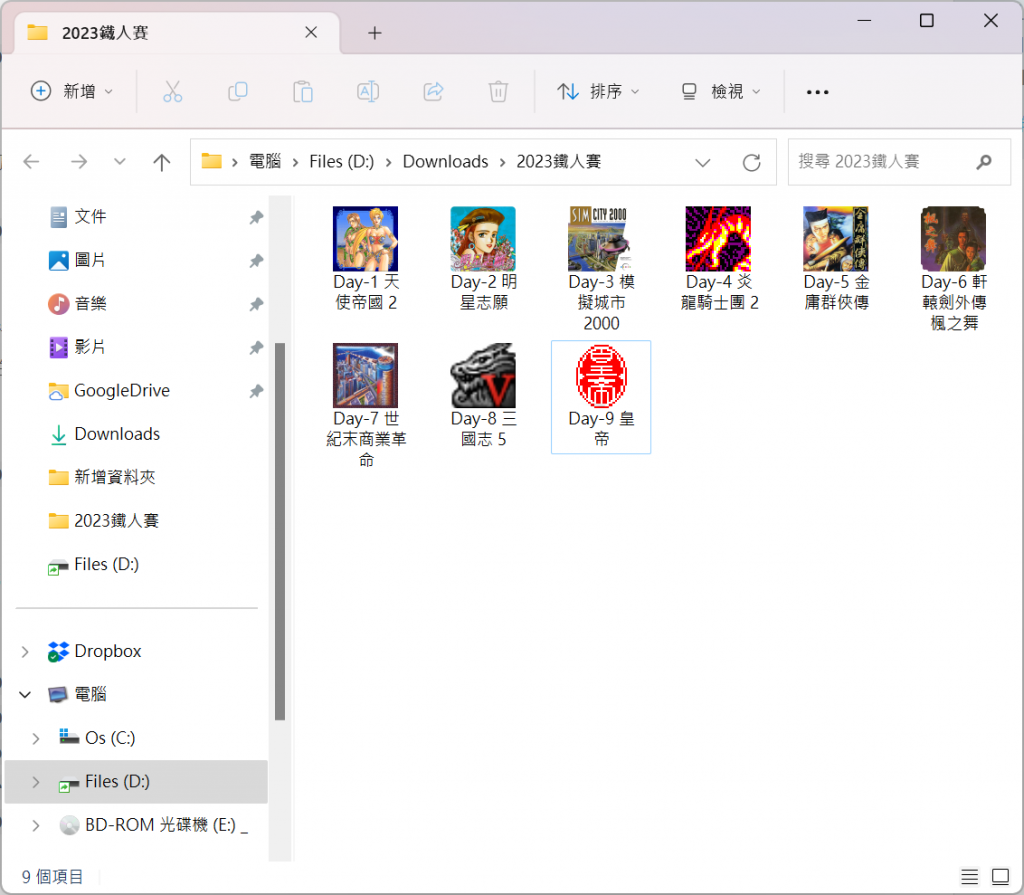Click the Copy icon in toolbar
This screenshot has width=1024, height=895.
pyautogui.click(x=238, y=91)
